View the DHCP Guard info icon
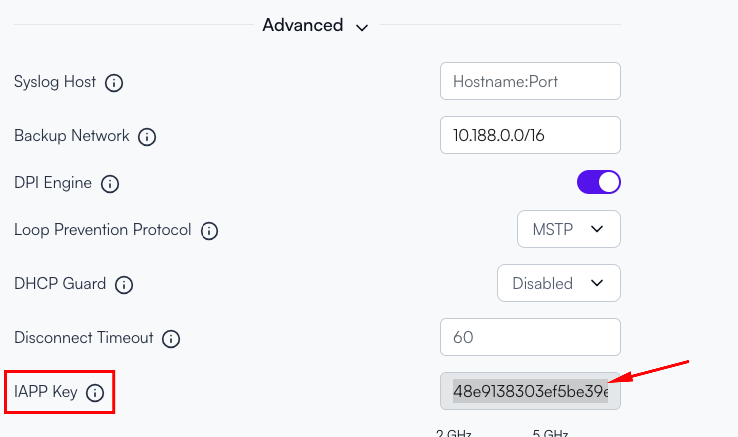738x437 pixels. point(124,285)
